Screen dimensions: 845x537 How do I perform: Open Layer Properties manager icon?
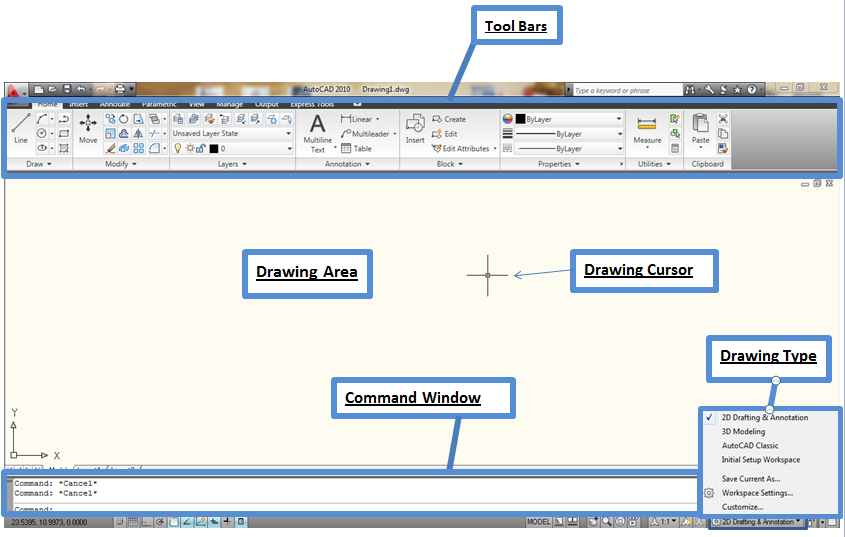pyautogui.click(x=178, y=119)
